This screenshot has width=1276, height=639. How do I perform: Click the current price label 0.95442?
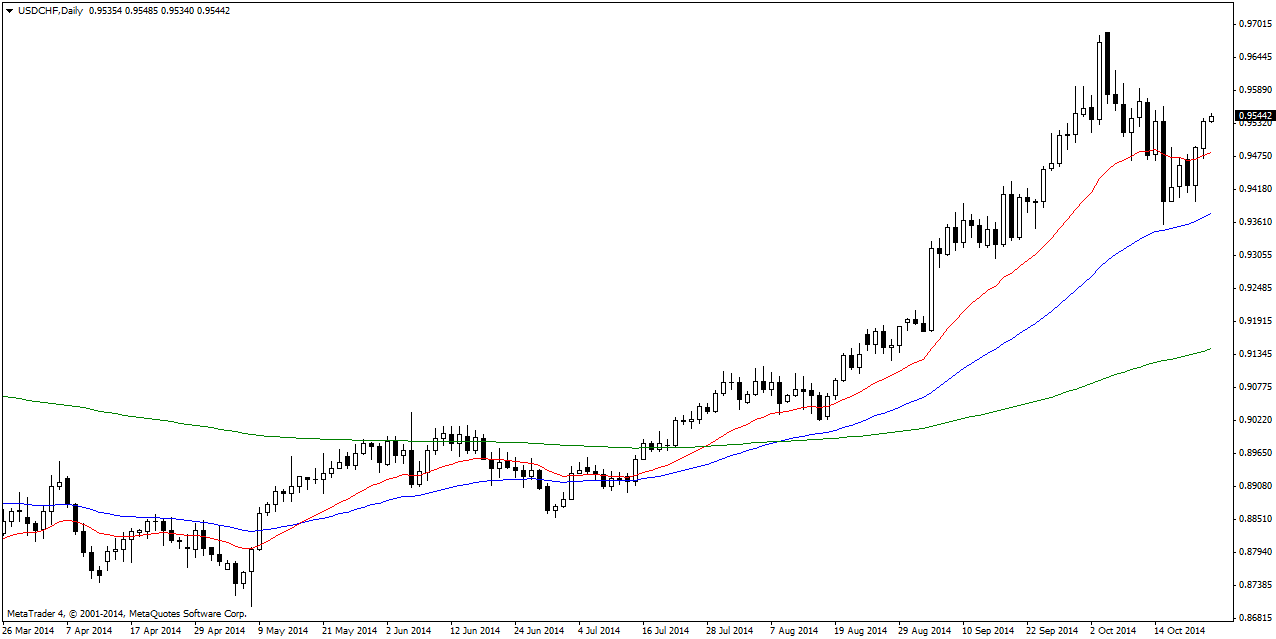point(1254,116)
